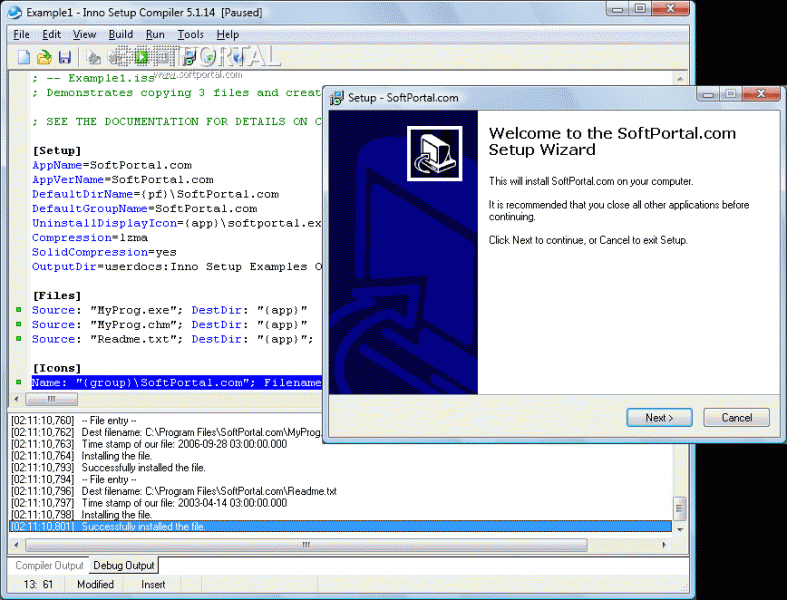Click the Compile toolbar icon

pyautogui.click(x=94, y=58)
